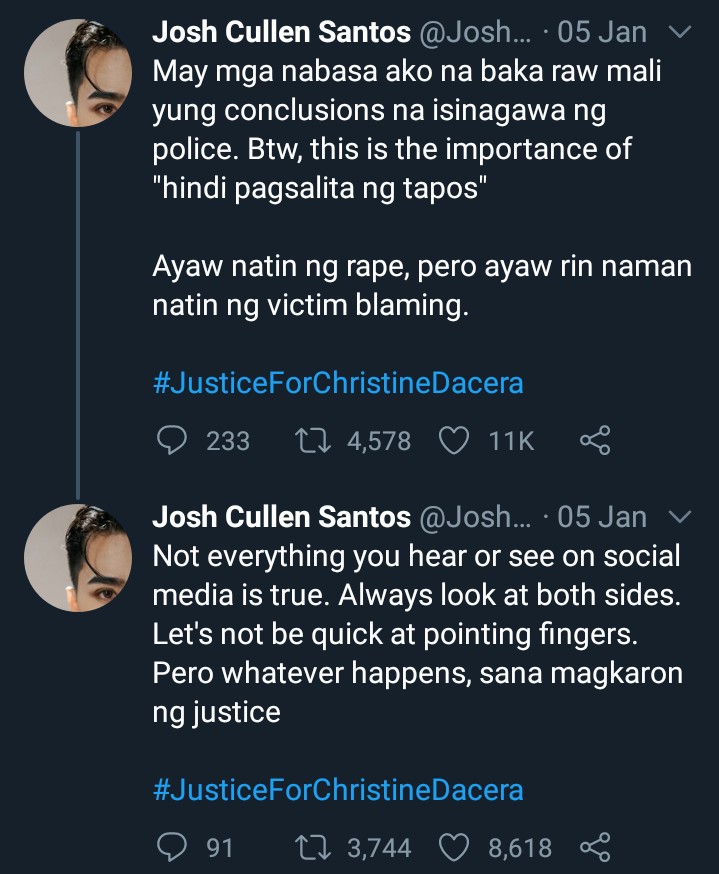Reply to the victim blaming tweet
Viewport: 719px width, 874px height.
click(175, 441)
